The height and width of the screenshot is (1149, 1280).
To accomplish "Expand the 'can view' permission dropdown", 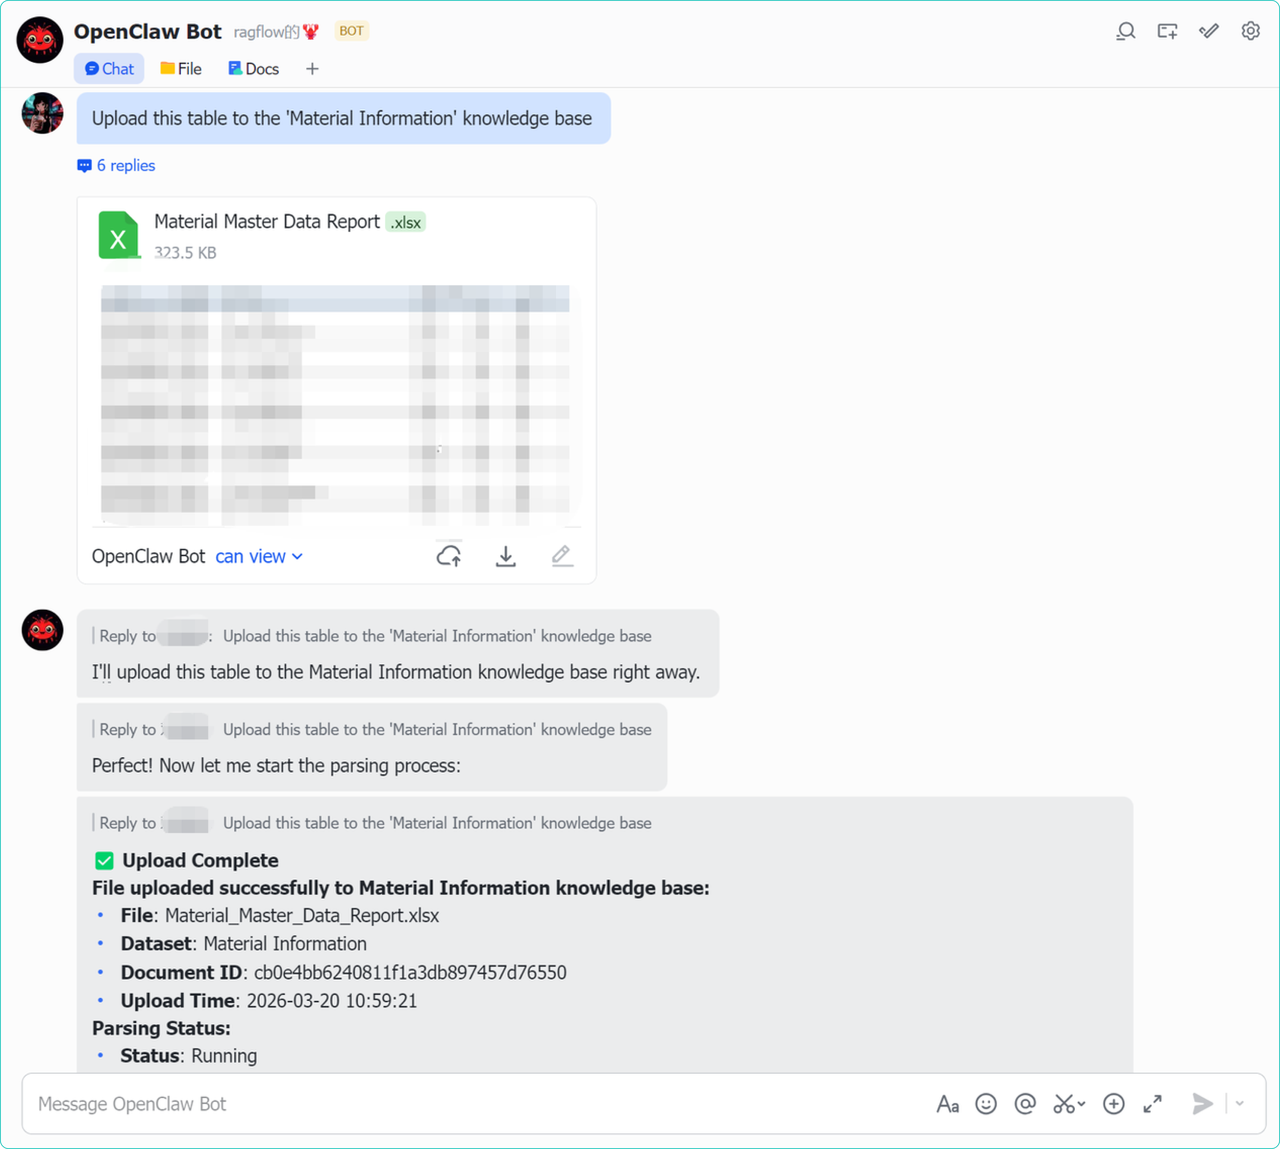I will pos(259,557).
